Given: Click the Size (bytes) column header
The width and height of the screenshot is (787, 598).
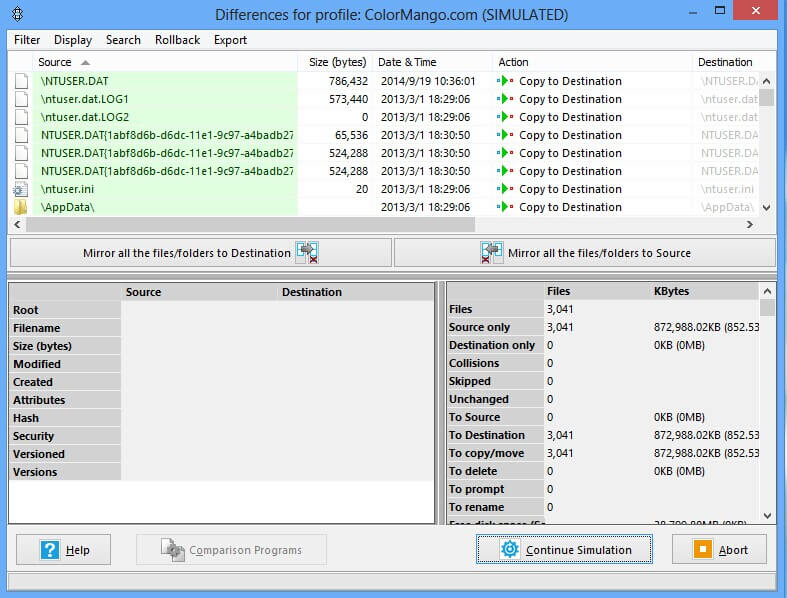Looking at the screenshot, I should point(337,62).
